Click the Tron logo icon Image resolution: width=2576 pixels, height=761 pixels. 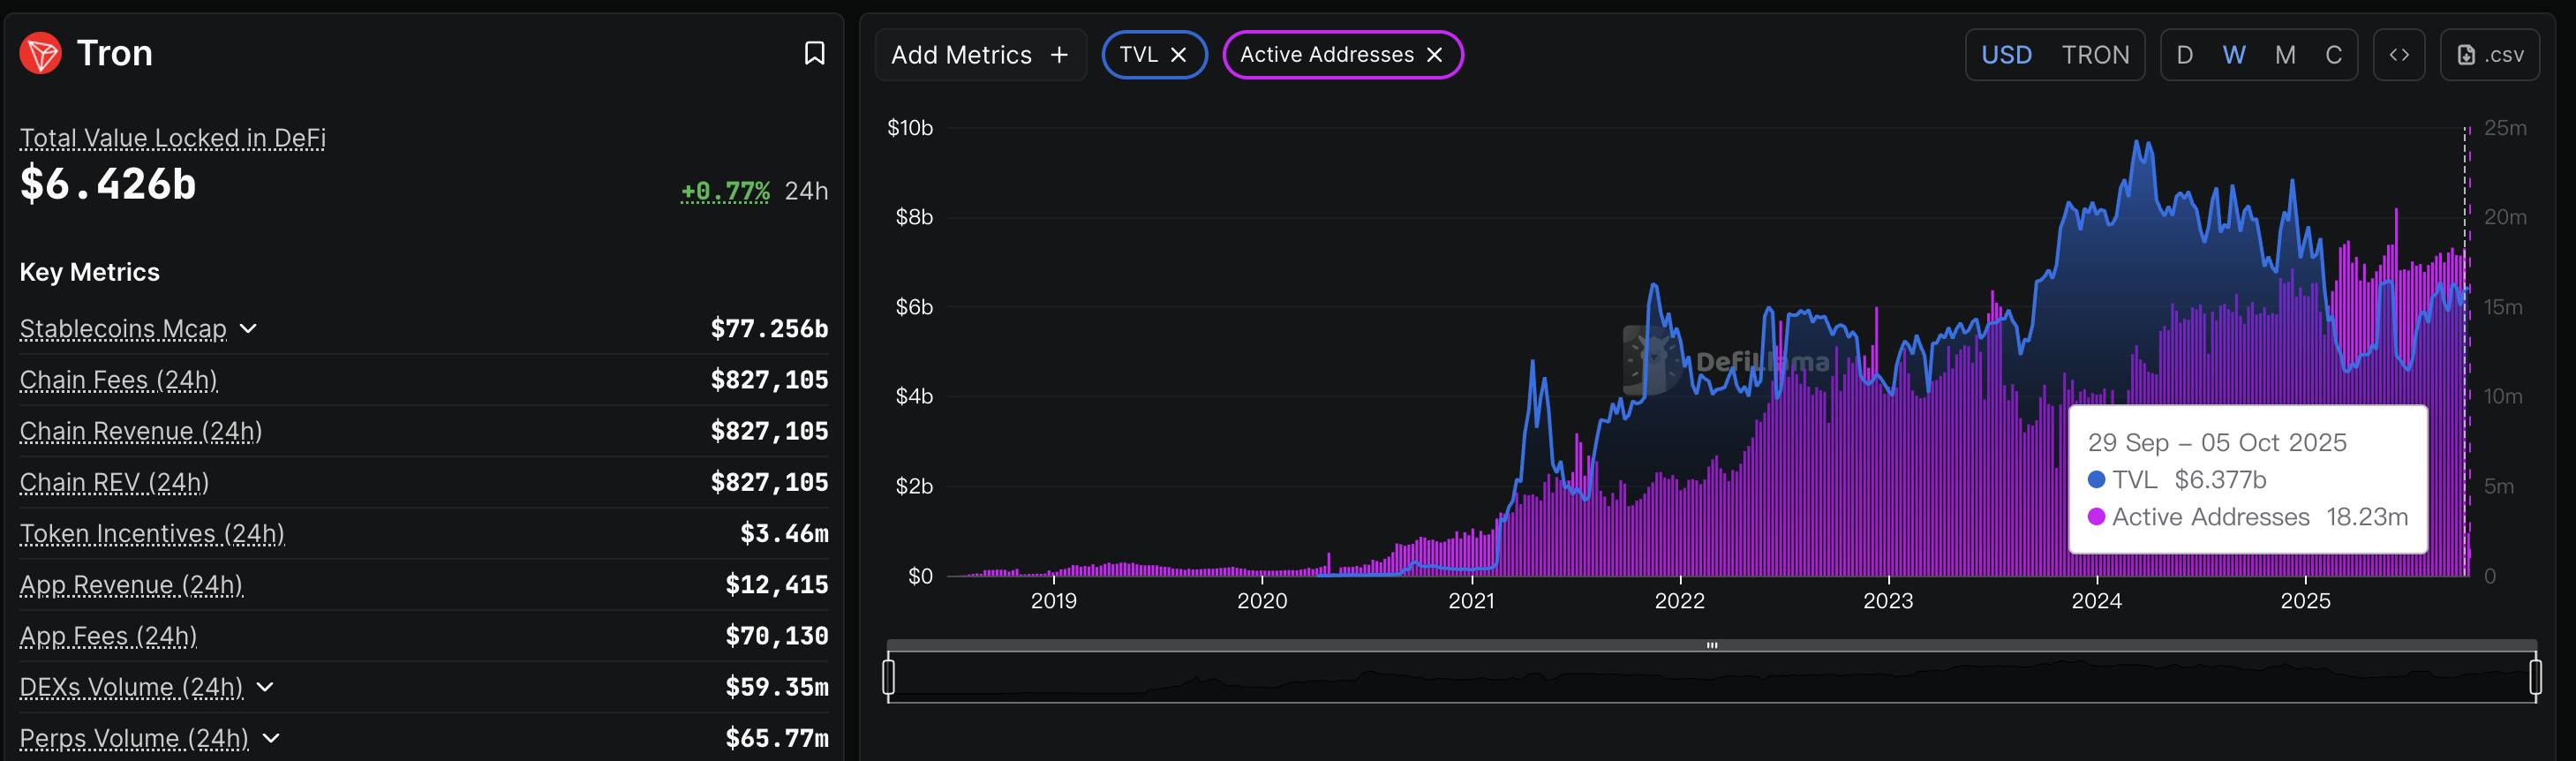point(41,53)
